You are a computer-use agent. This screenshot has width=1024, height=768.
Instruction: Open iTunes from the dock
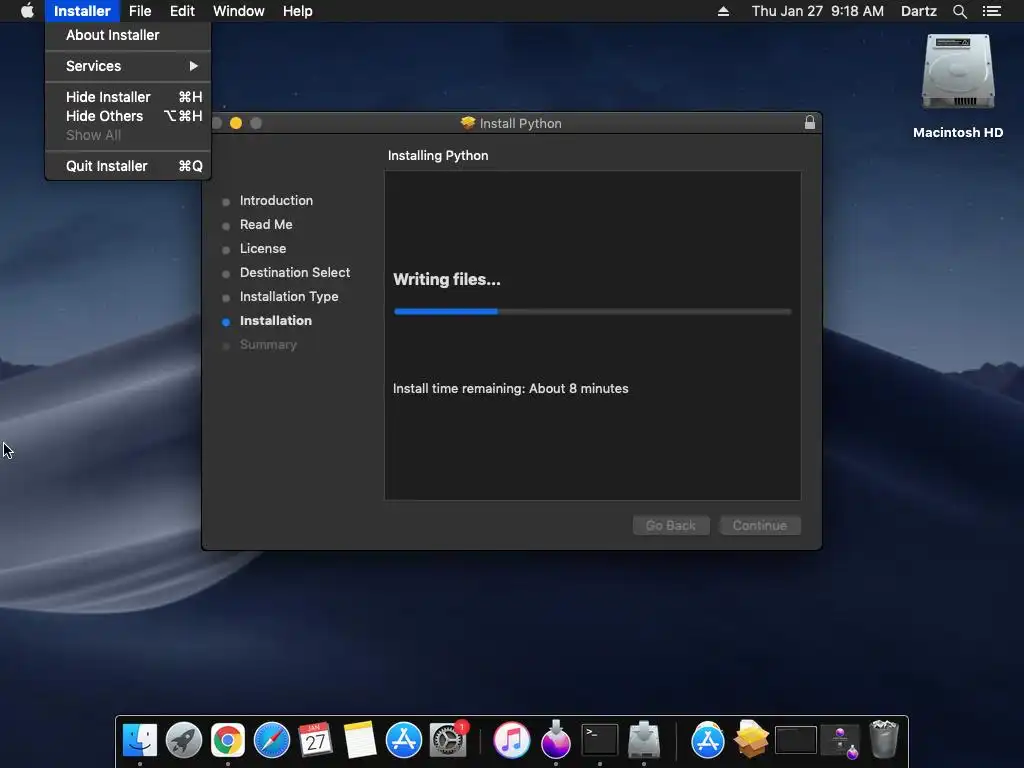click(511, 740)
